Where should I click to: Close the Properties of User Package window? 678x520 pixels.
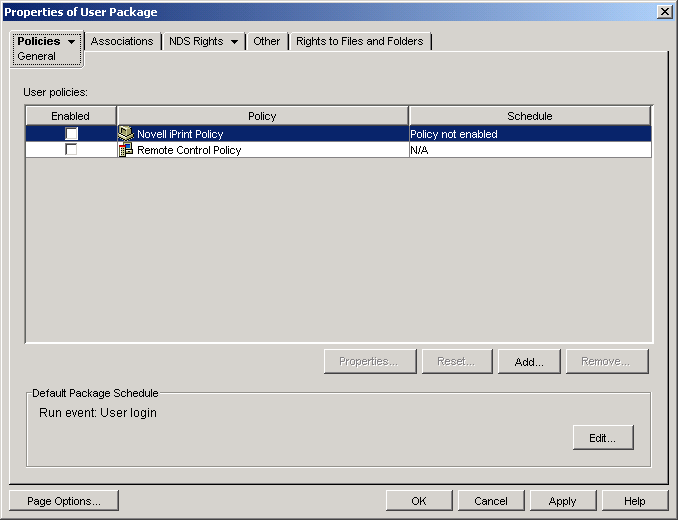point(664,12)
